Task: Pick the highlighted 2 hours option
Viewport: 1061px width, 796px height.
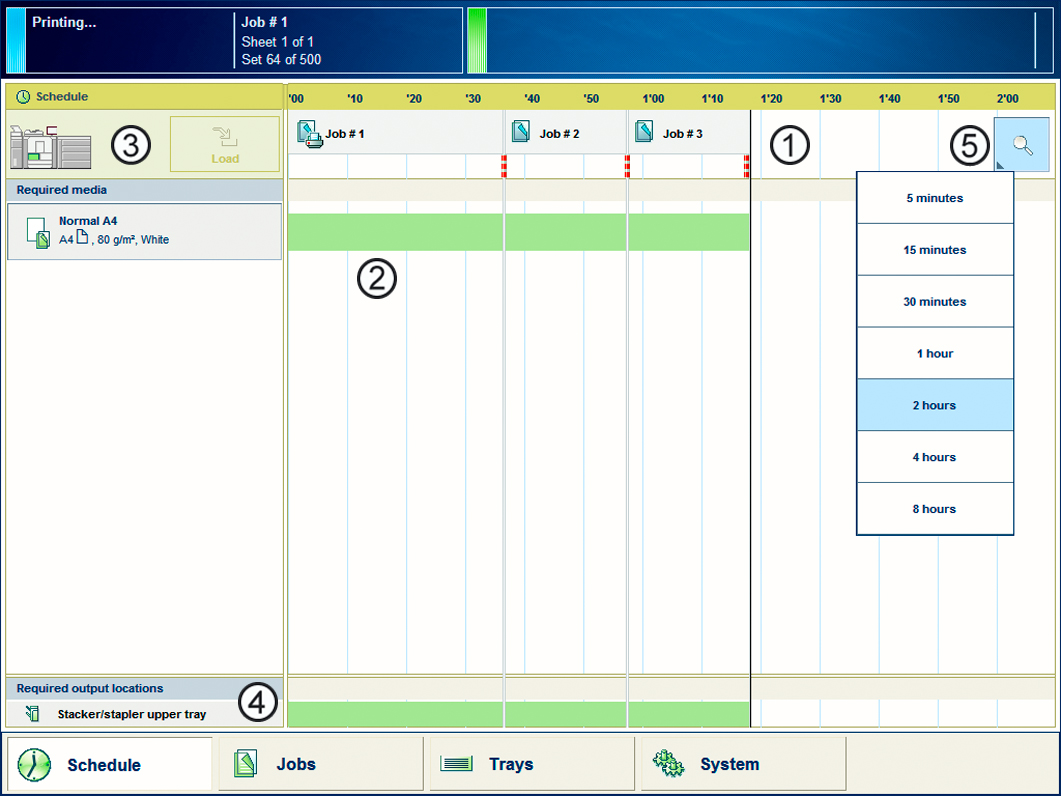Action: [x=935, y=405]
